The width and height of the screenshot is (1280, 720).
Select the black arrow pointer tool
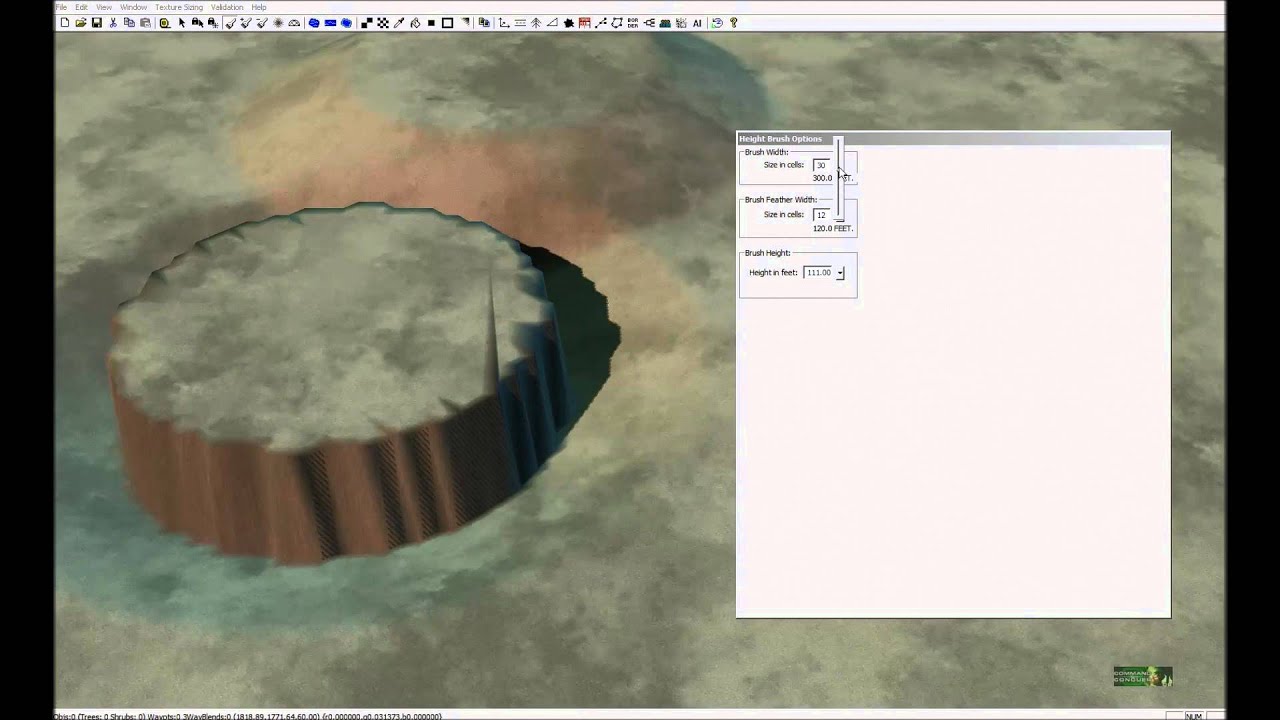182,22
